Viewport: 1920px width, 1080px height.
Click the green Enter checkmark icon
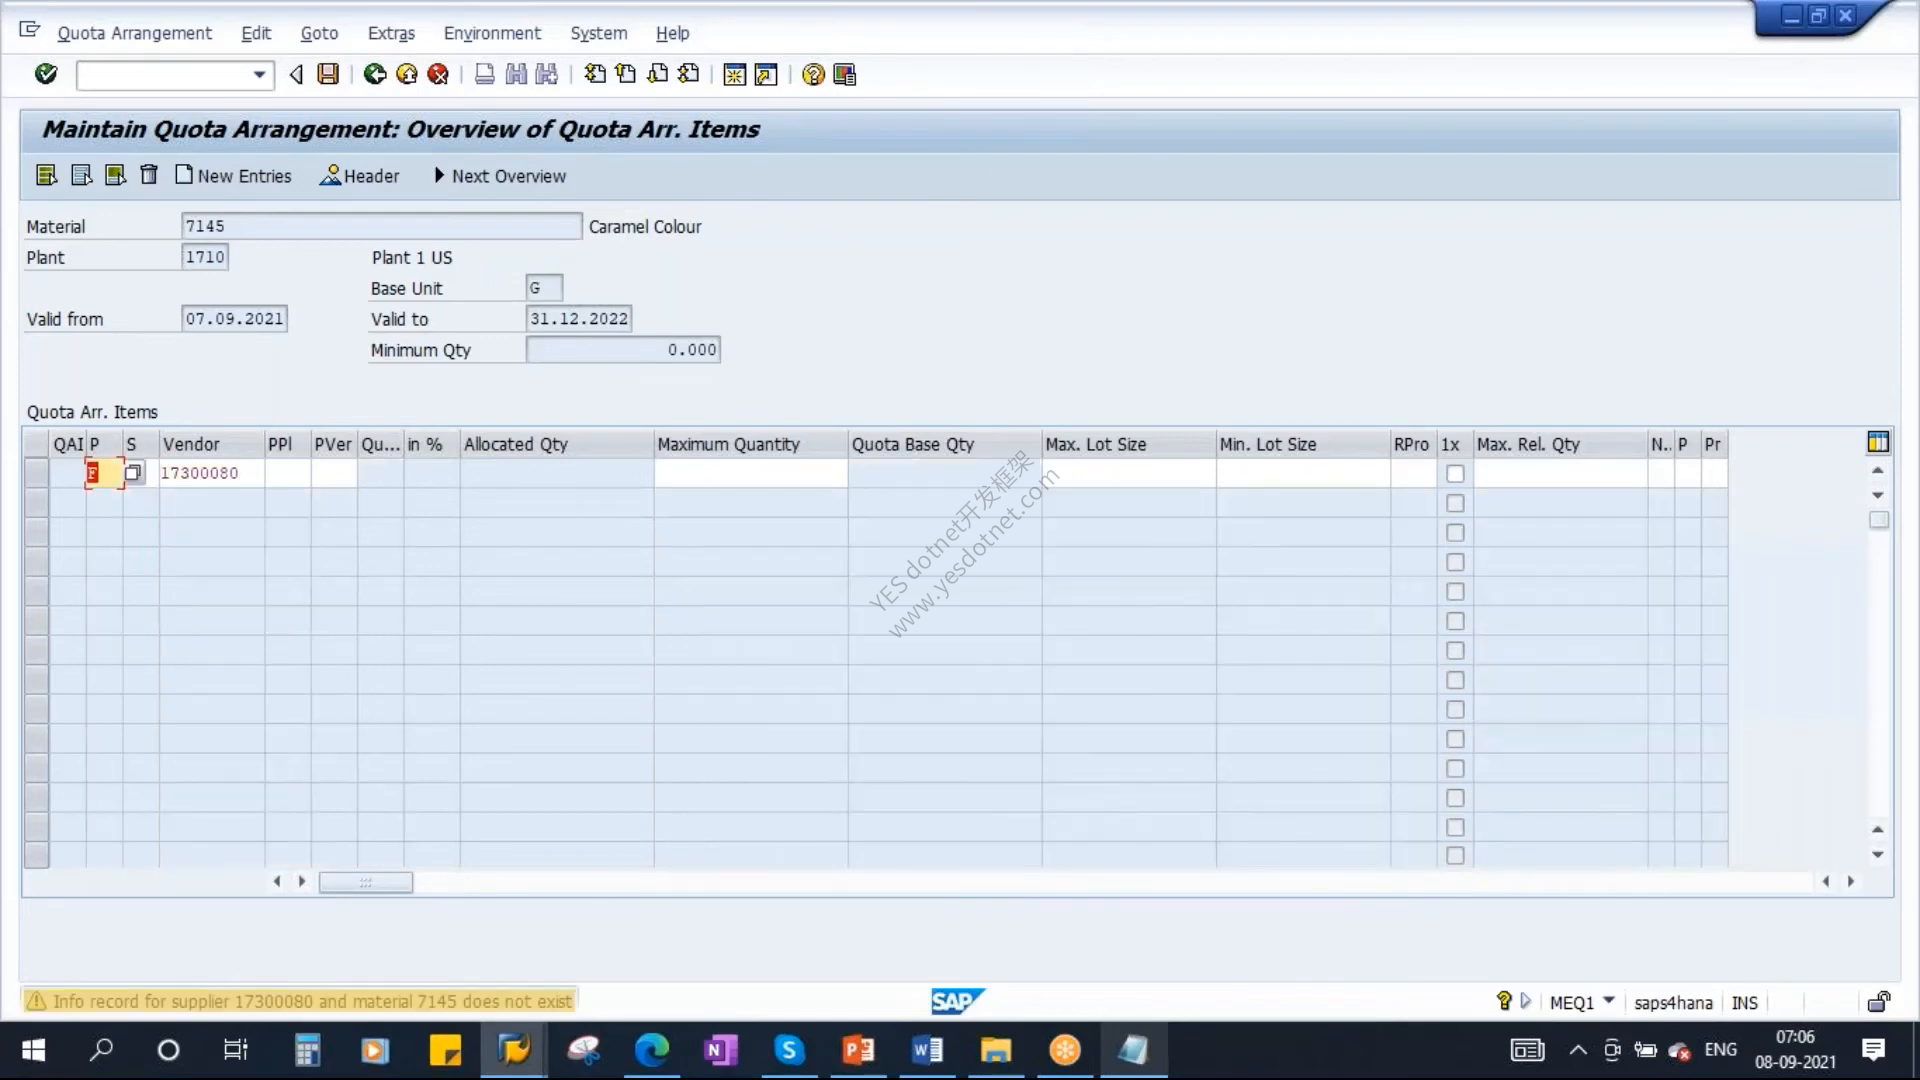[x=46, y=74]
